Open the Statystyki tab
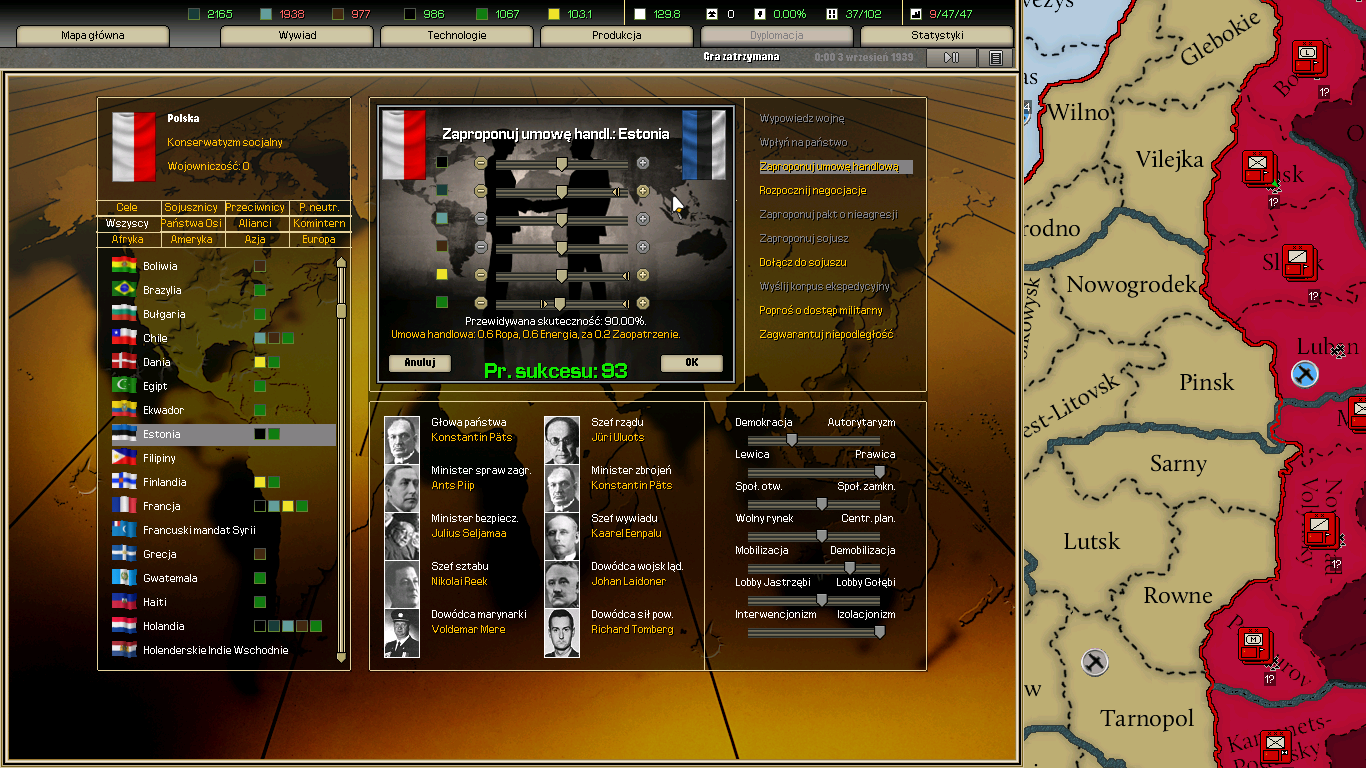Image resolution: width=1366 pixels, height=768 pixels. click(x=937, y=36)
